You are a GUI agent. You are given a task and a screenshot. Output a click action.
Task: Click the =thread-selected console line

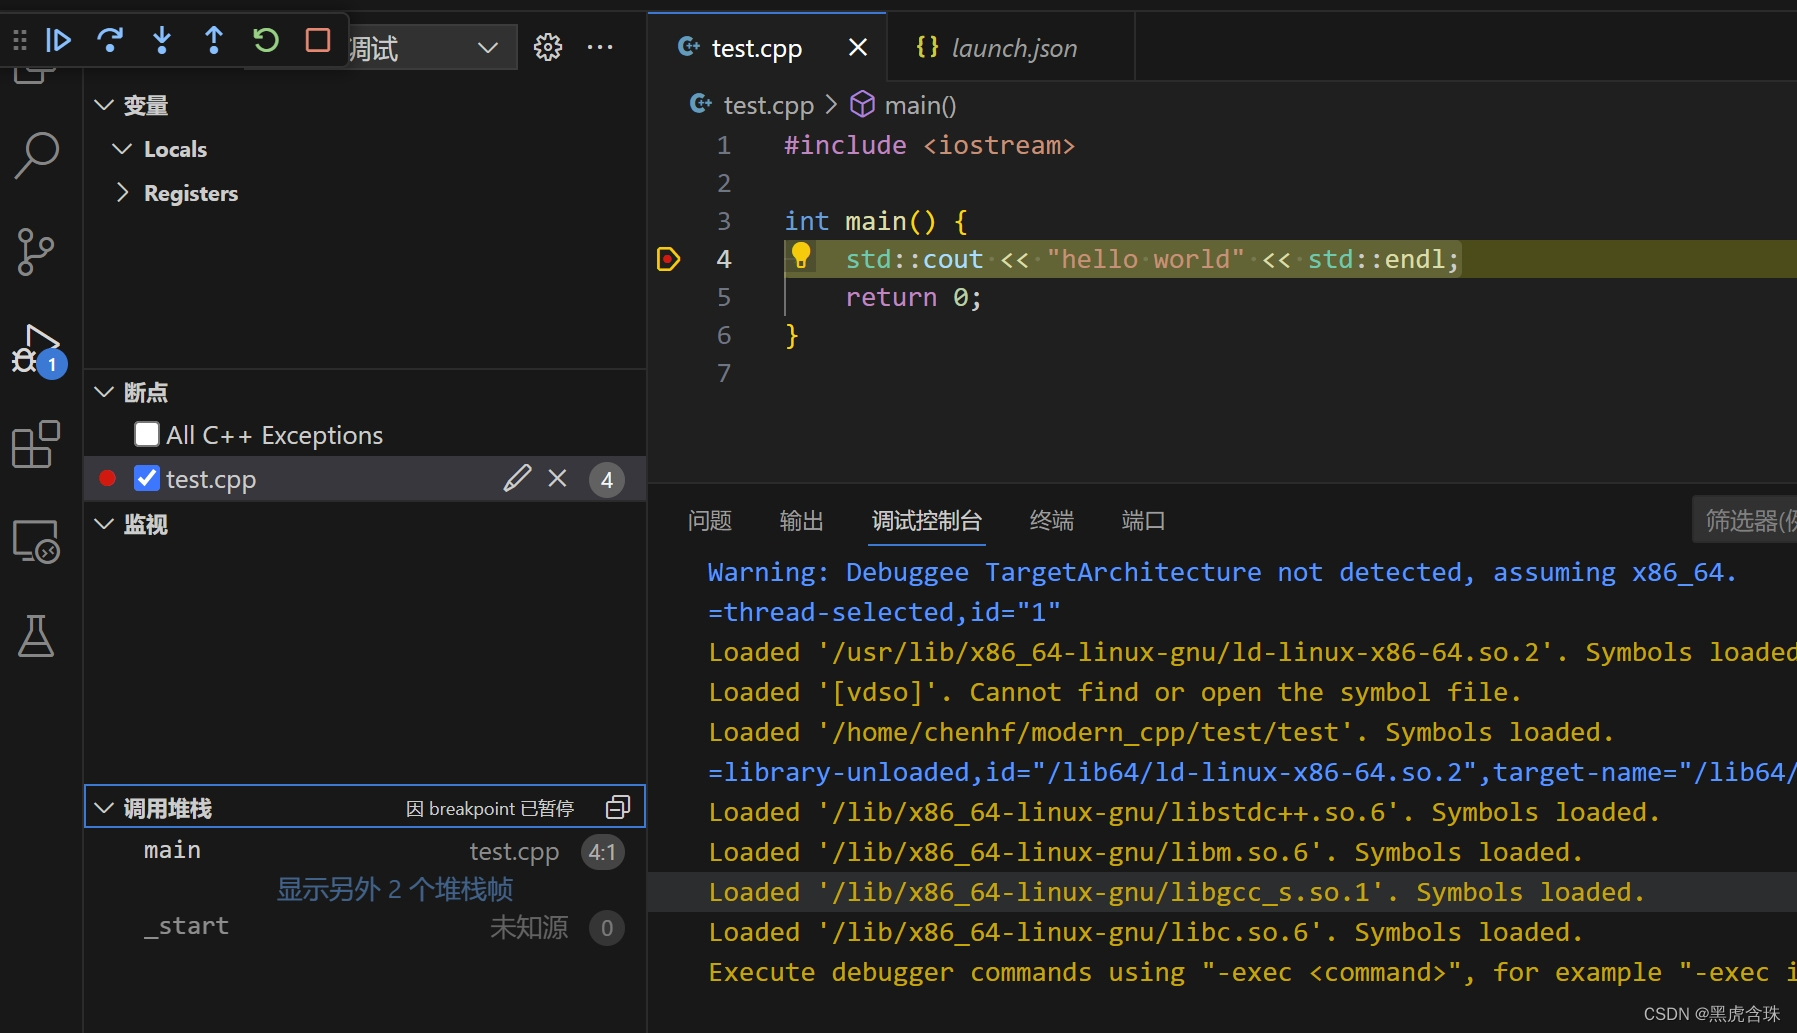click(x=884, y=612)
